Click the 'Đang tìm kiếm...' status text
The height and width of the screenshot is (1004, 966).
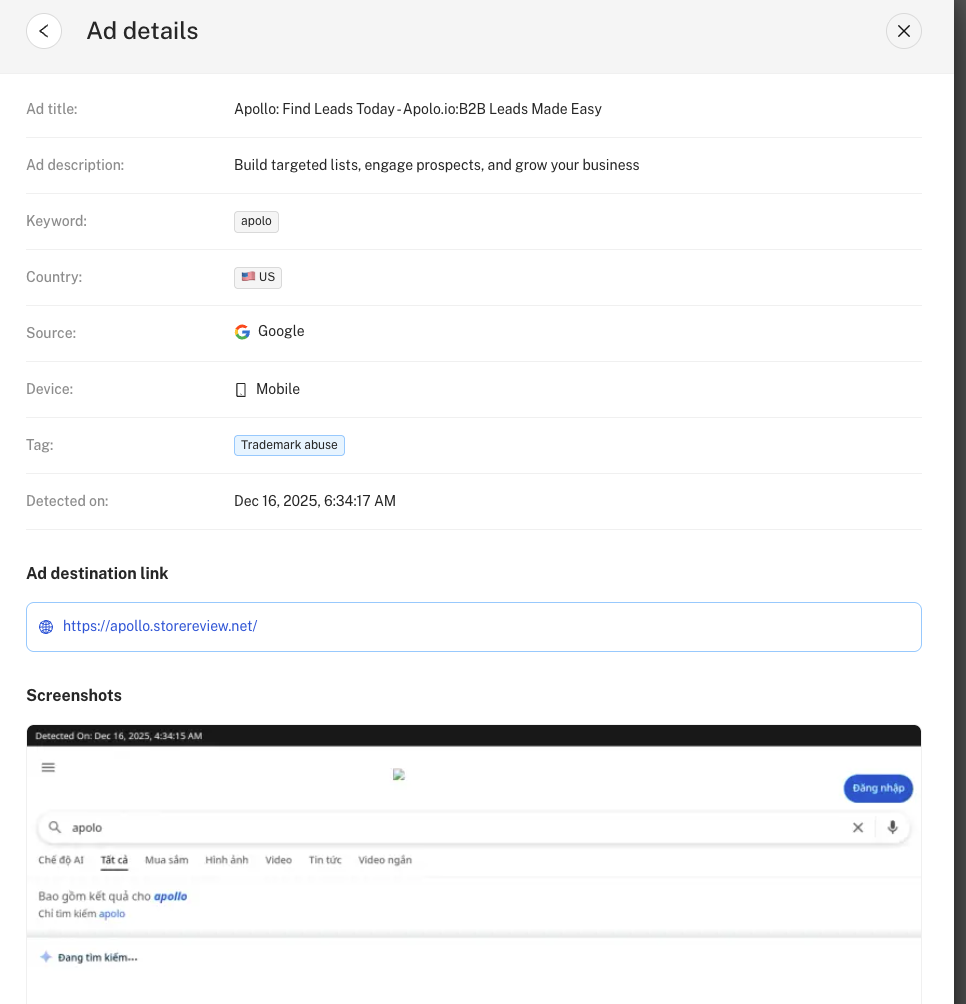click(x=97, y=958)
